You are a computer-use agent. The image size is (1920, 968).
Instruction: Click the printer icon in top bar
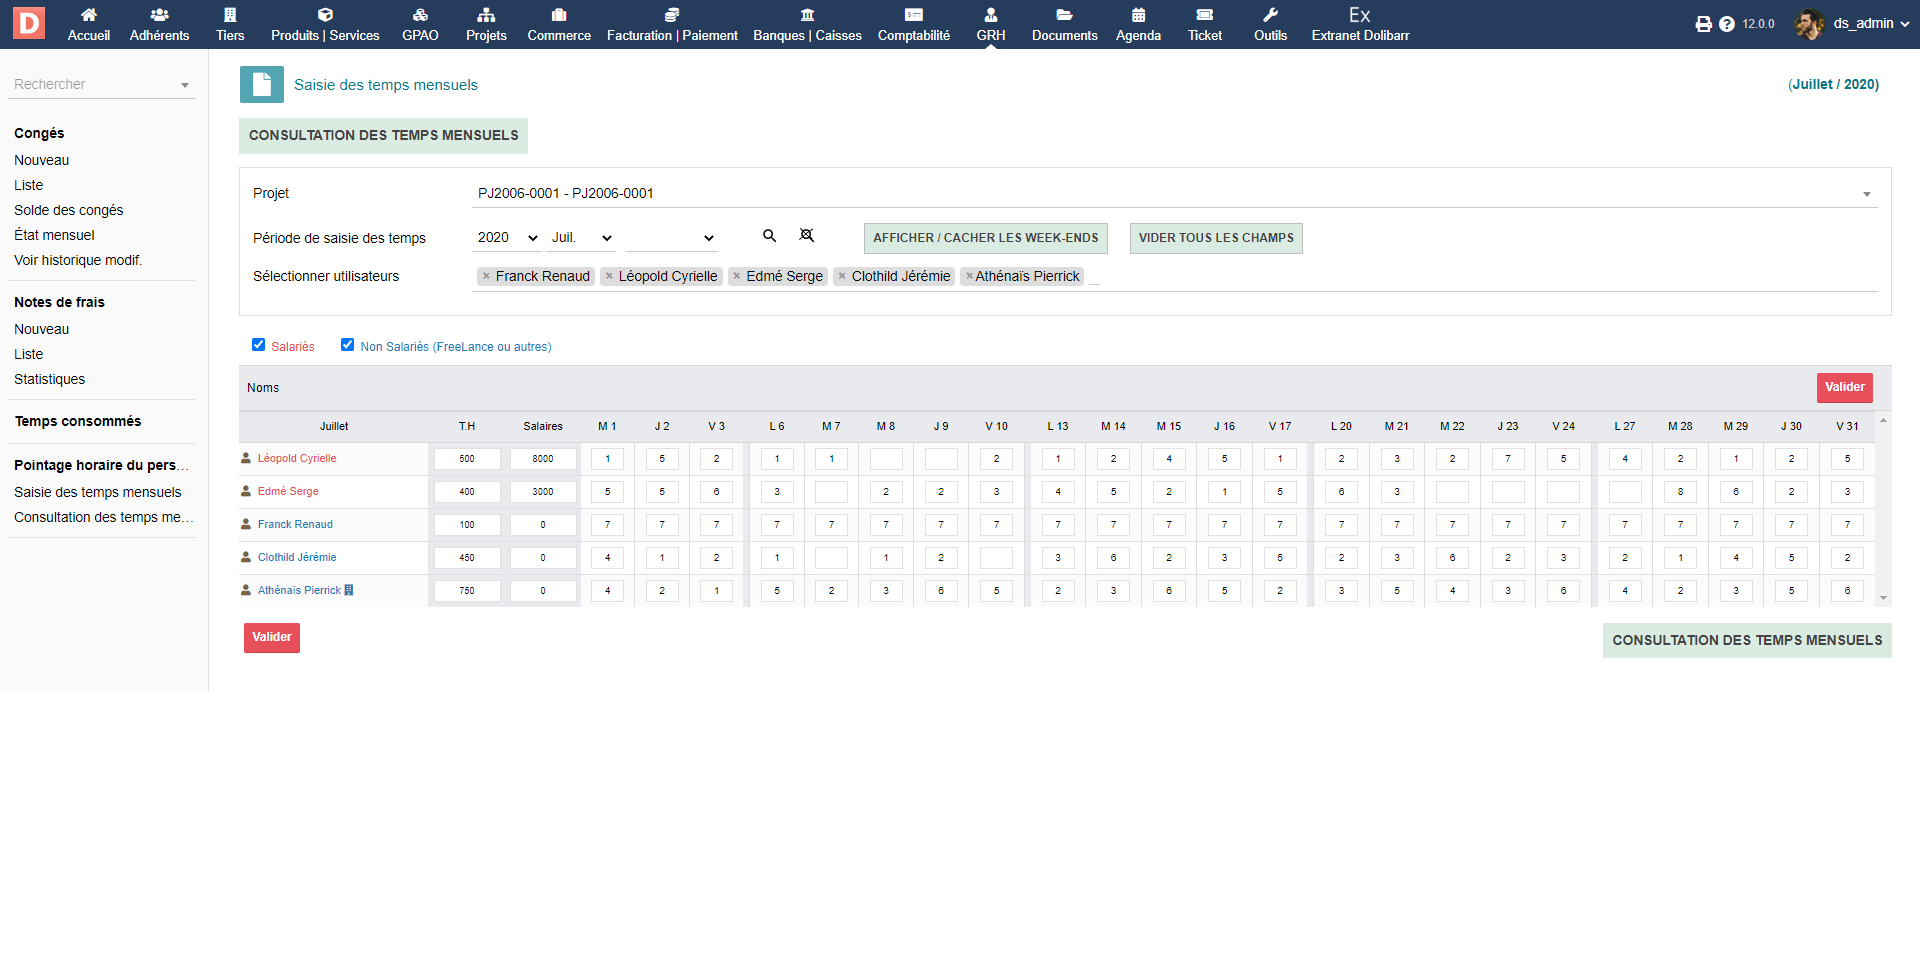(1703, 24)
